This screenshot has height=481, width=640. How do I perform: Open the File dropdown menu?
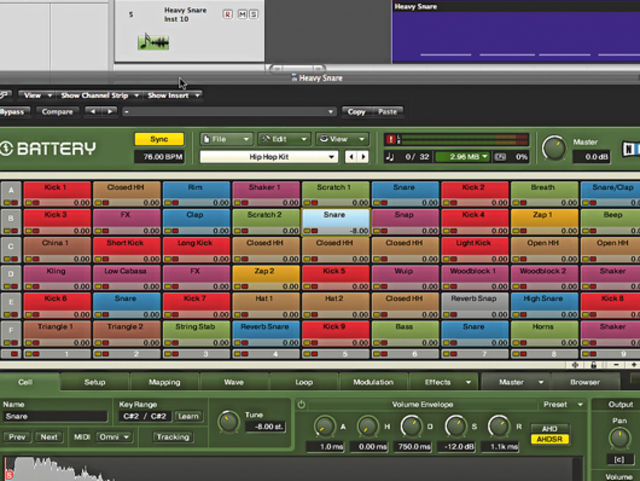point(226,139)
